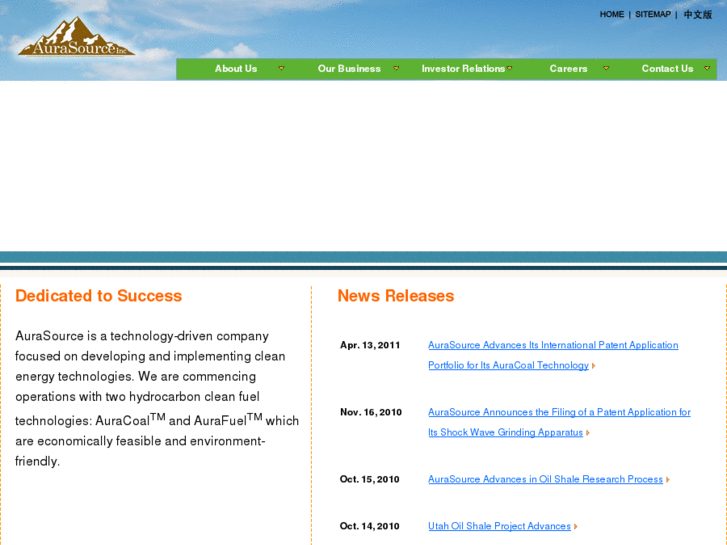727x545 pixels.
Task: Click arrow icon after AuraCoal Technology link
Action: pyautogui.click(x=593, y=366)
